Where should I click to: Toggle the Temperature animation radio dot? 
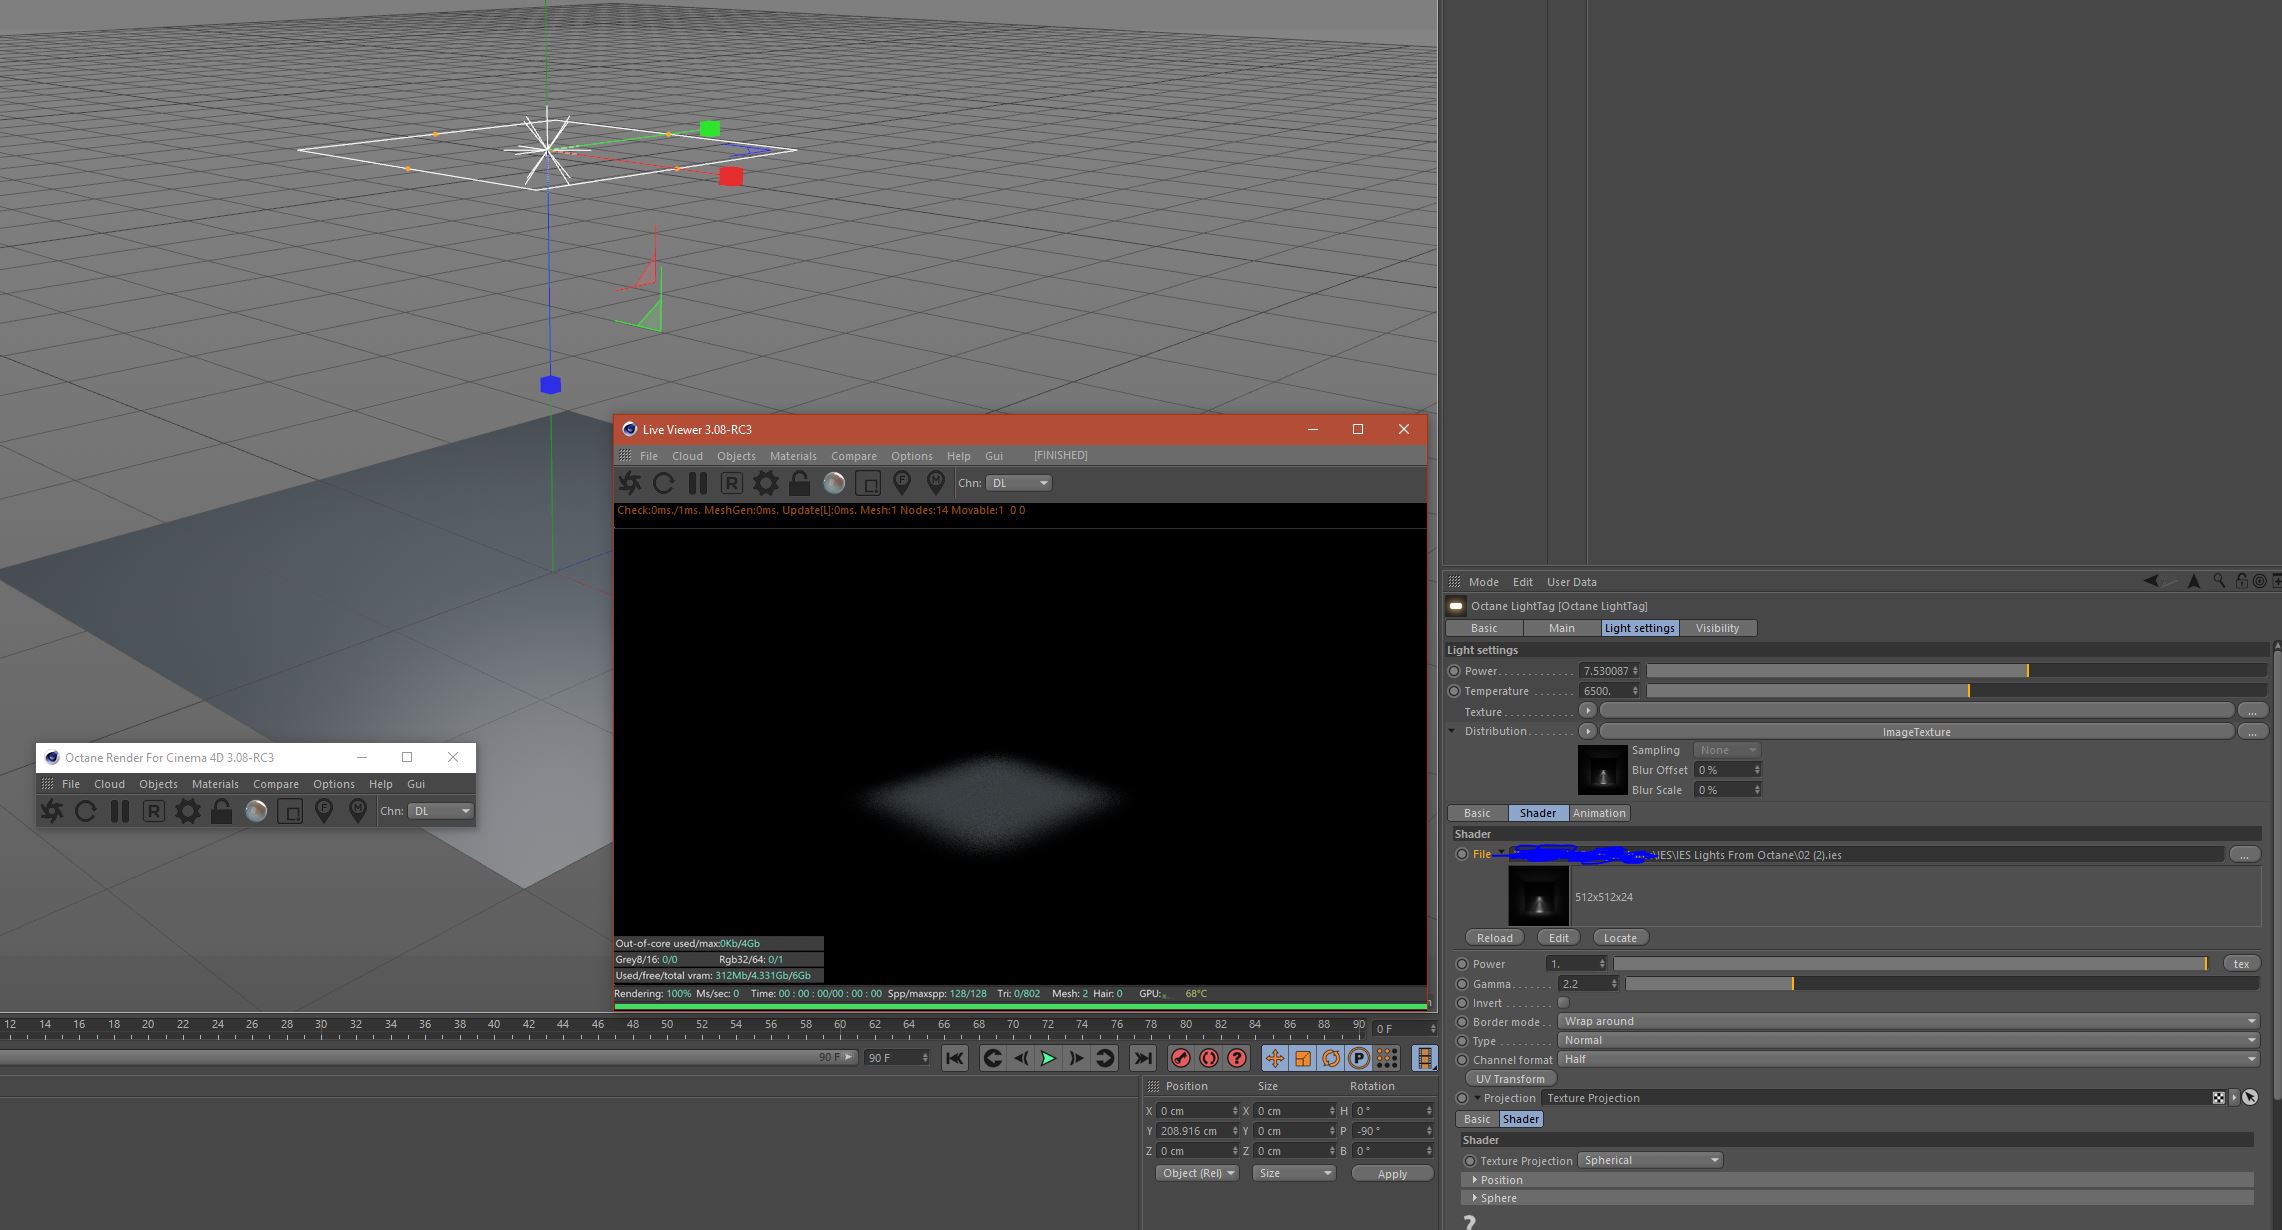pos(1454,691)
